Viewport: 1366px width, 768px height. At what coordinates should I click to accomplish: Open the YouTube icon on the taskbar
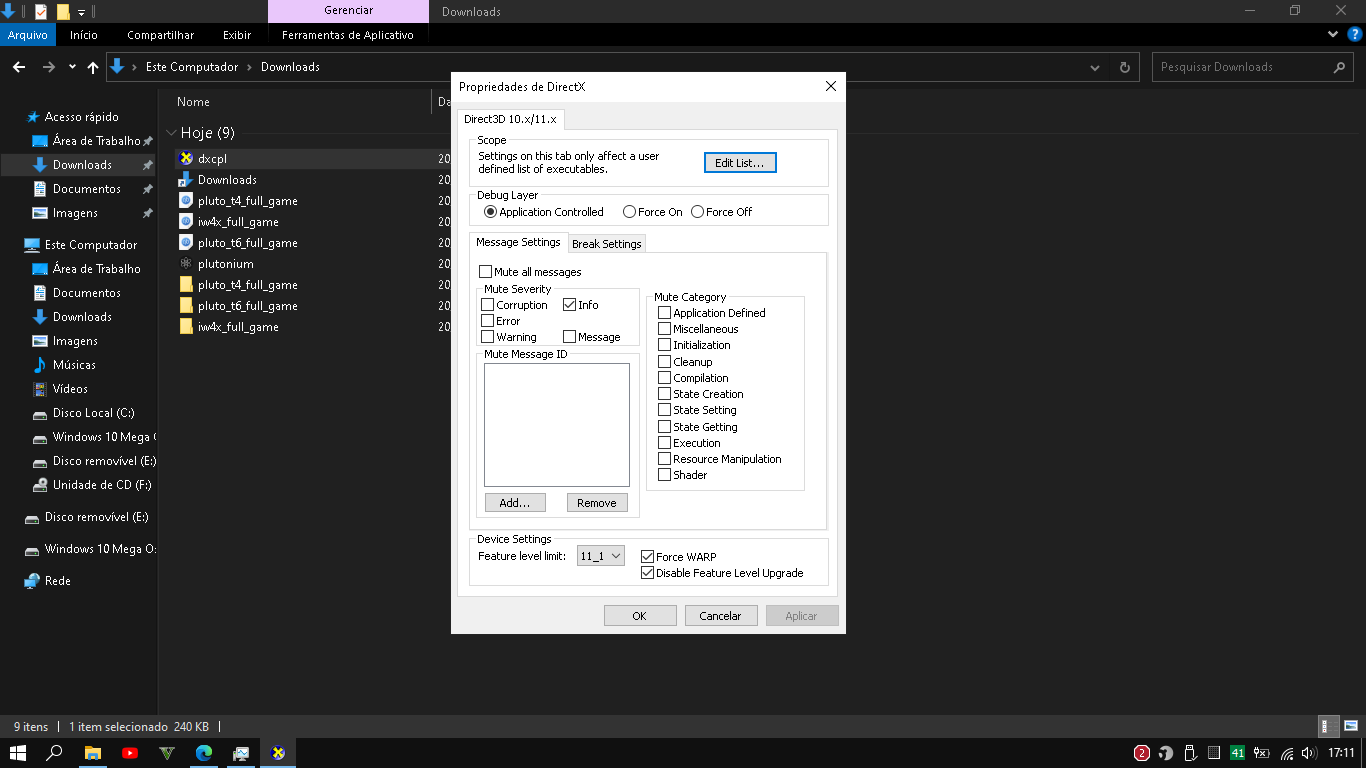pos(129,753)
